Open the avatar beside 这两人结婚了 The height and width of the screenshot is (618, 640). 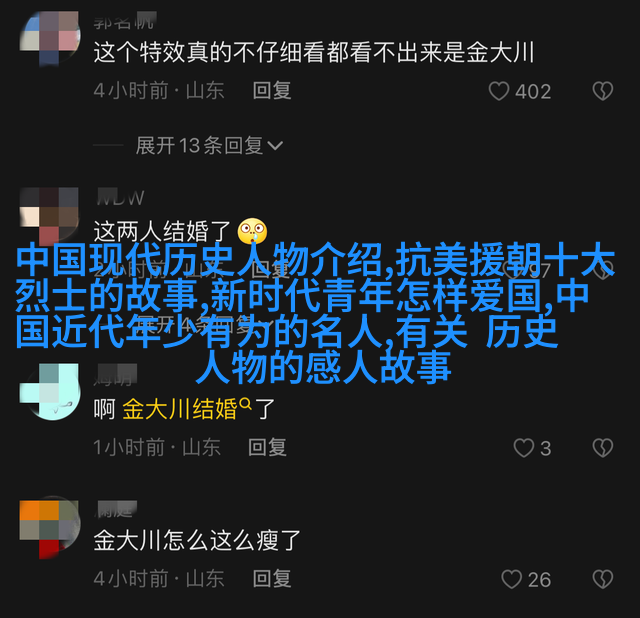pos(50,214)
